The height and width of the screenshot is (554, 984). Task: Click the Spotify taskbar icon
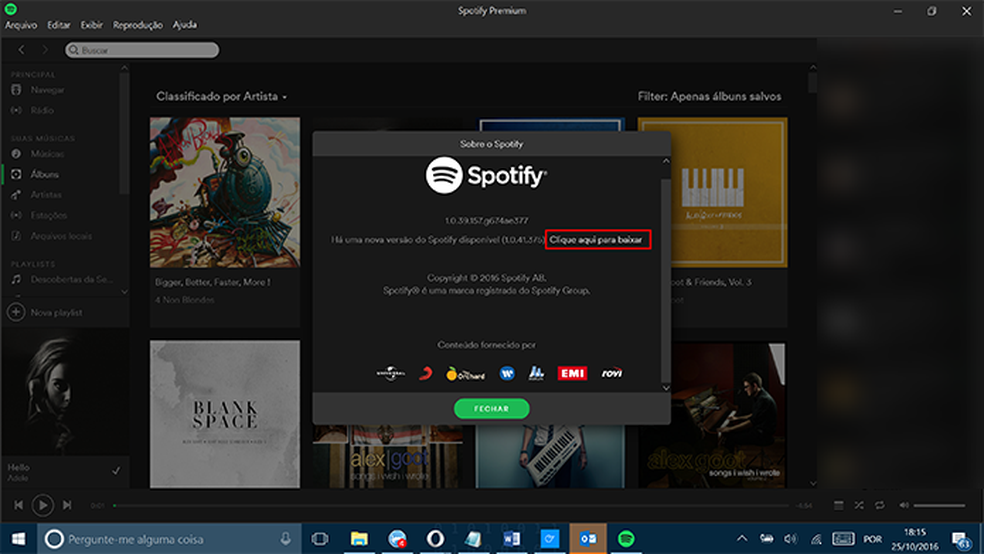coord(626,539)
